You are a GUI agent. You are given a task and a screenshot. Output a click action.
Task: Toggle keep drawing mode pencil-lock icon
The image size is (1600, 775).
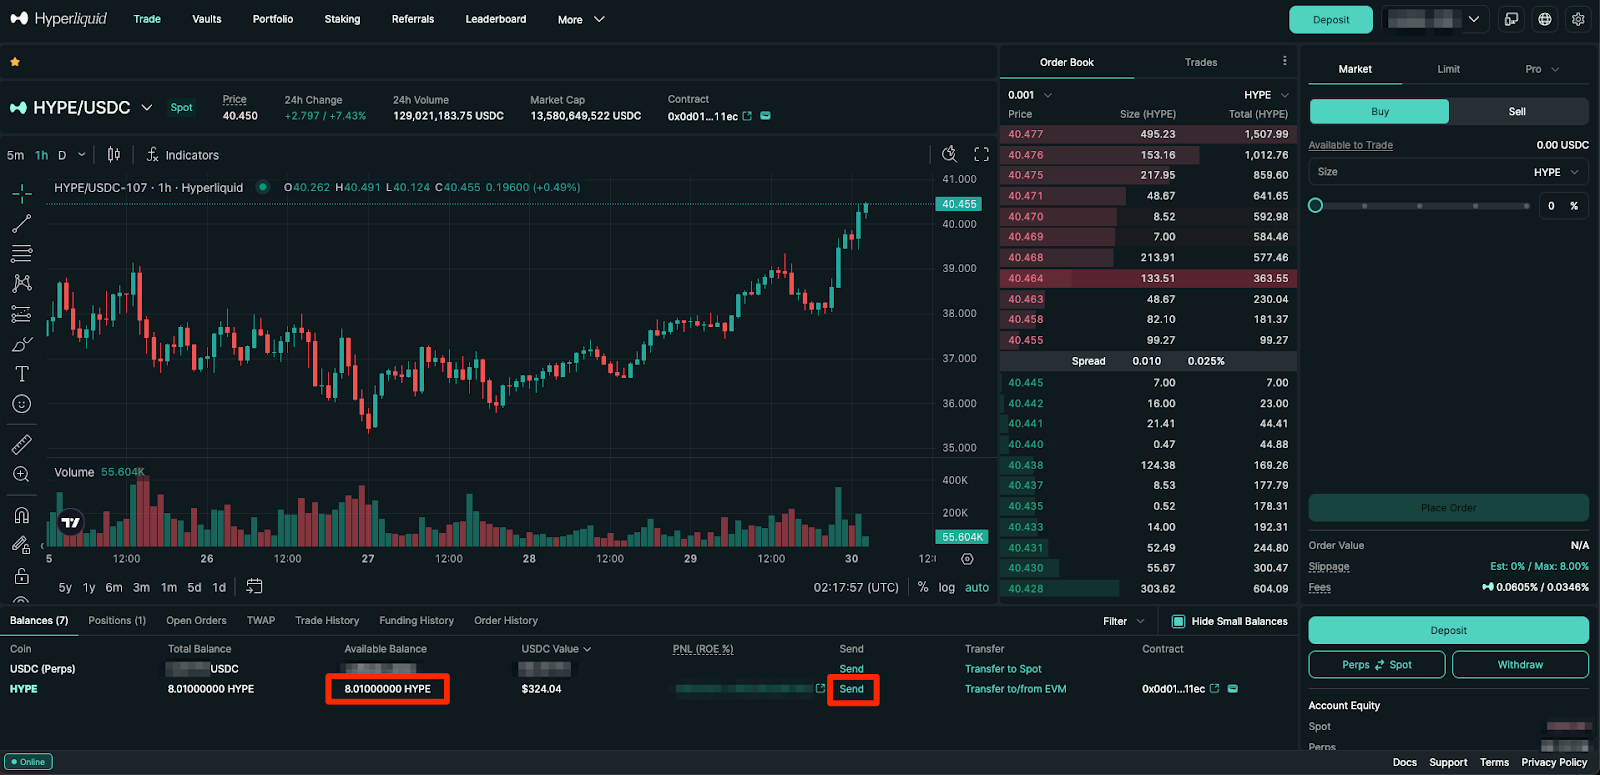click(21, 545)
